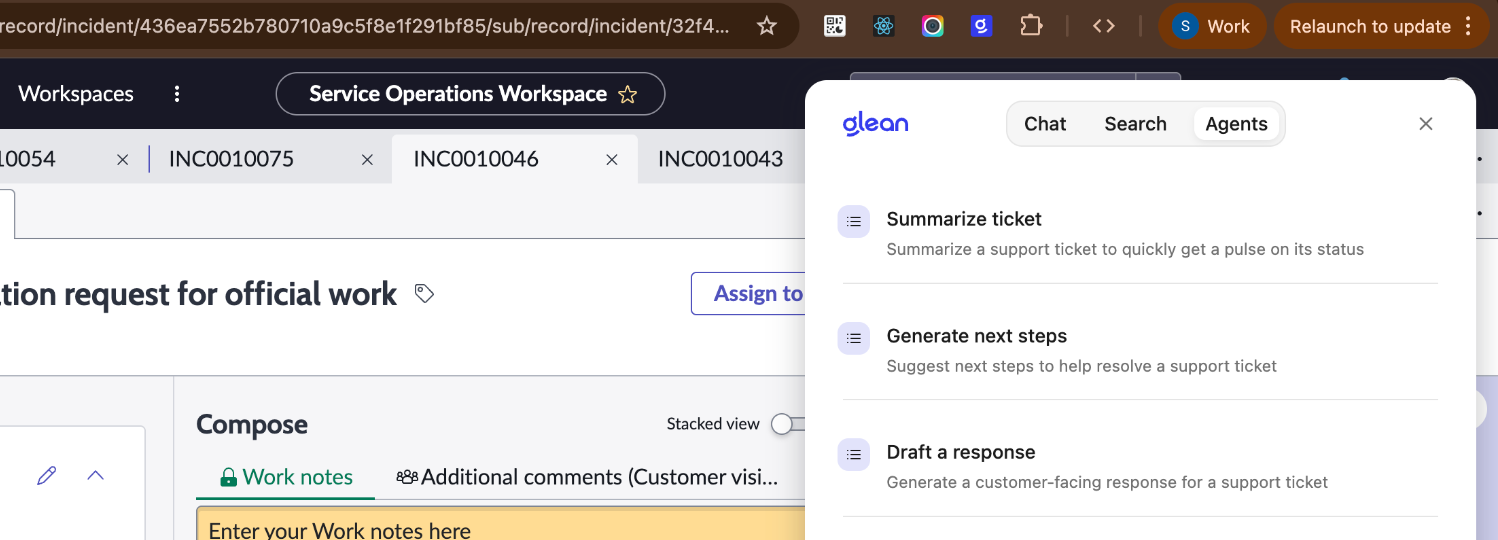Screen dimensions: 1498x540
Task: Click the Assign to button
Action: click(x=748, y=294)
